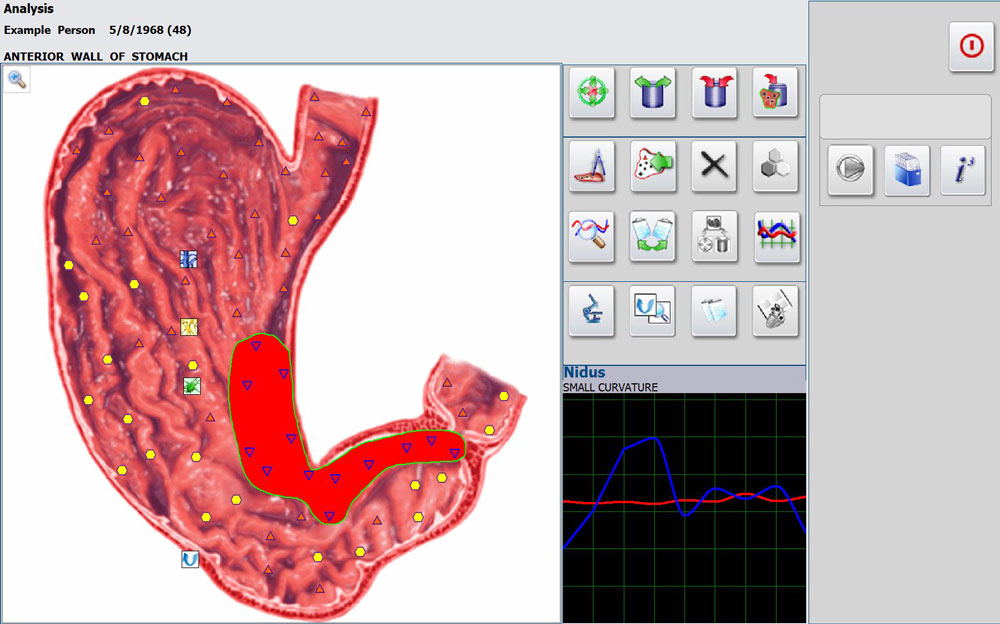
Task: Open the red-blue graph on grid icon
Action: 776,236
